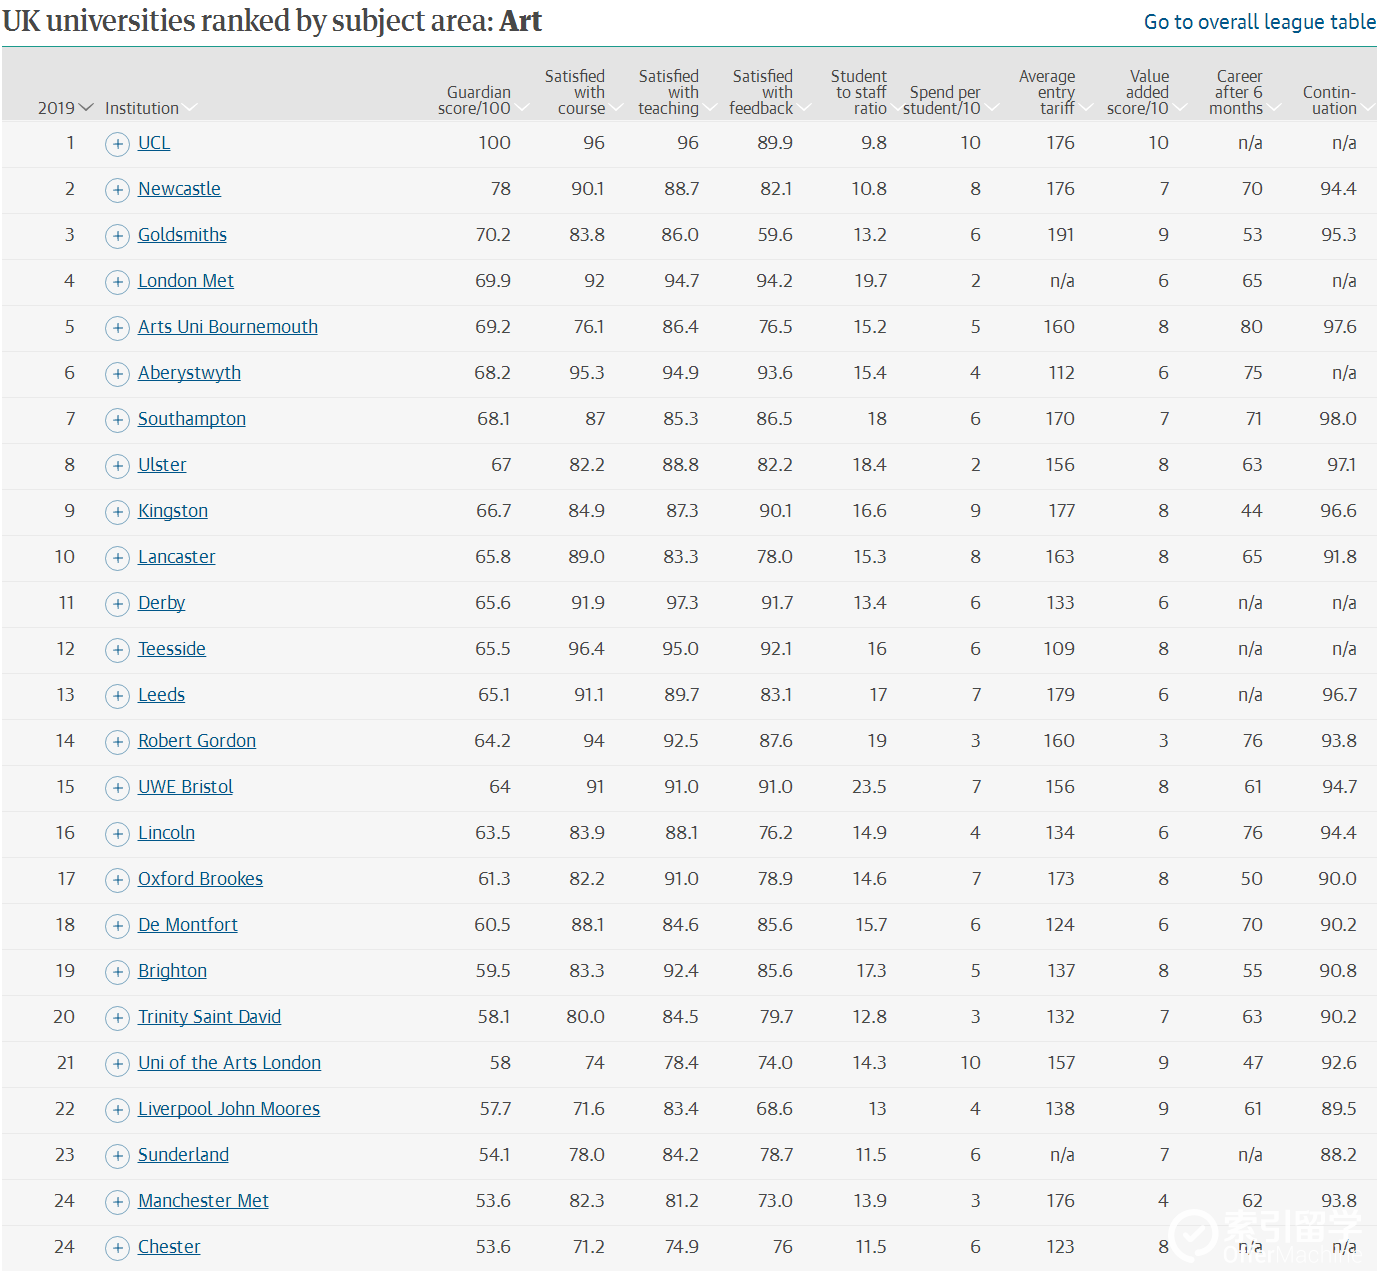Follow the London Met link
Viewport: 1385px width, 1273px height.
pos(186,281)
